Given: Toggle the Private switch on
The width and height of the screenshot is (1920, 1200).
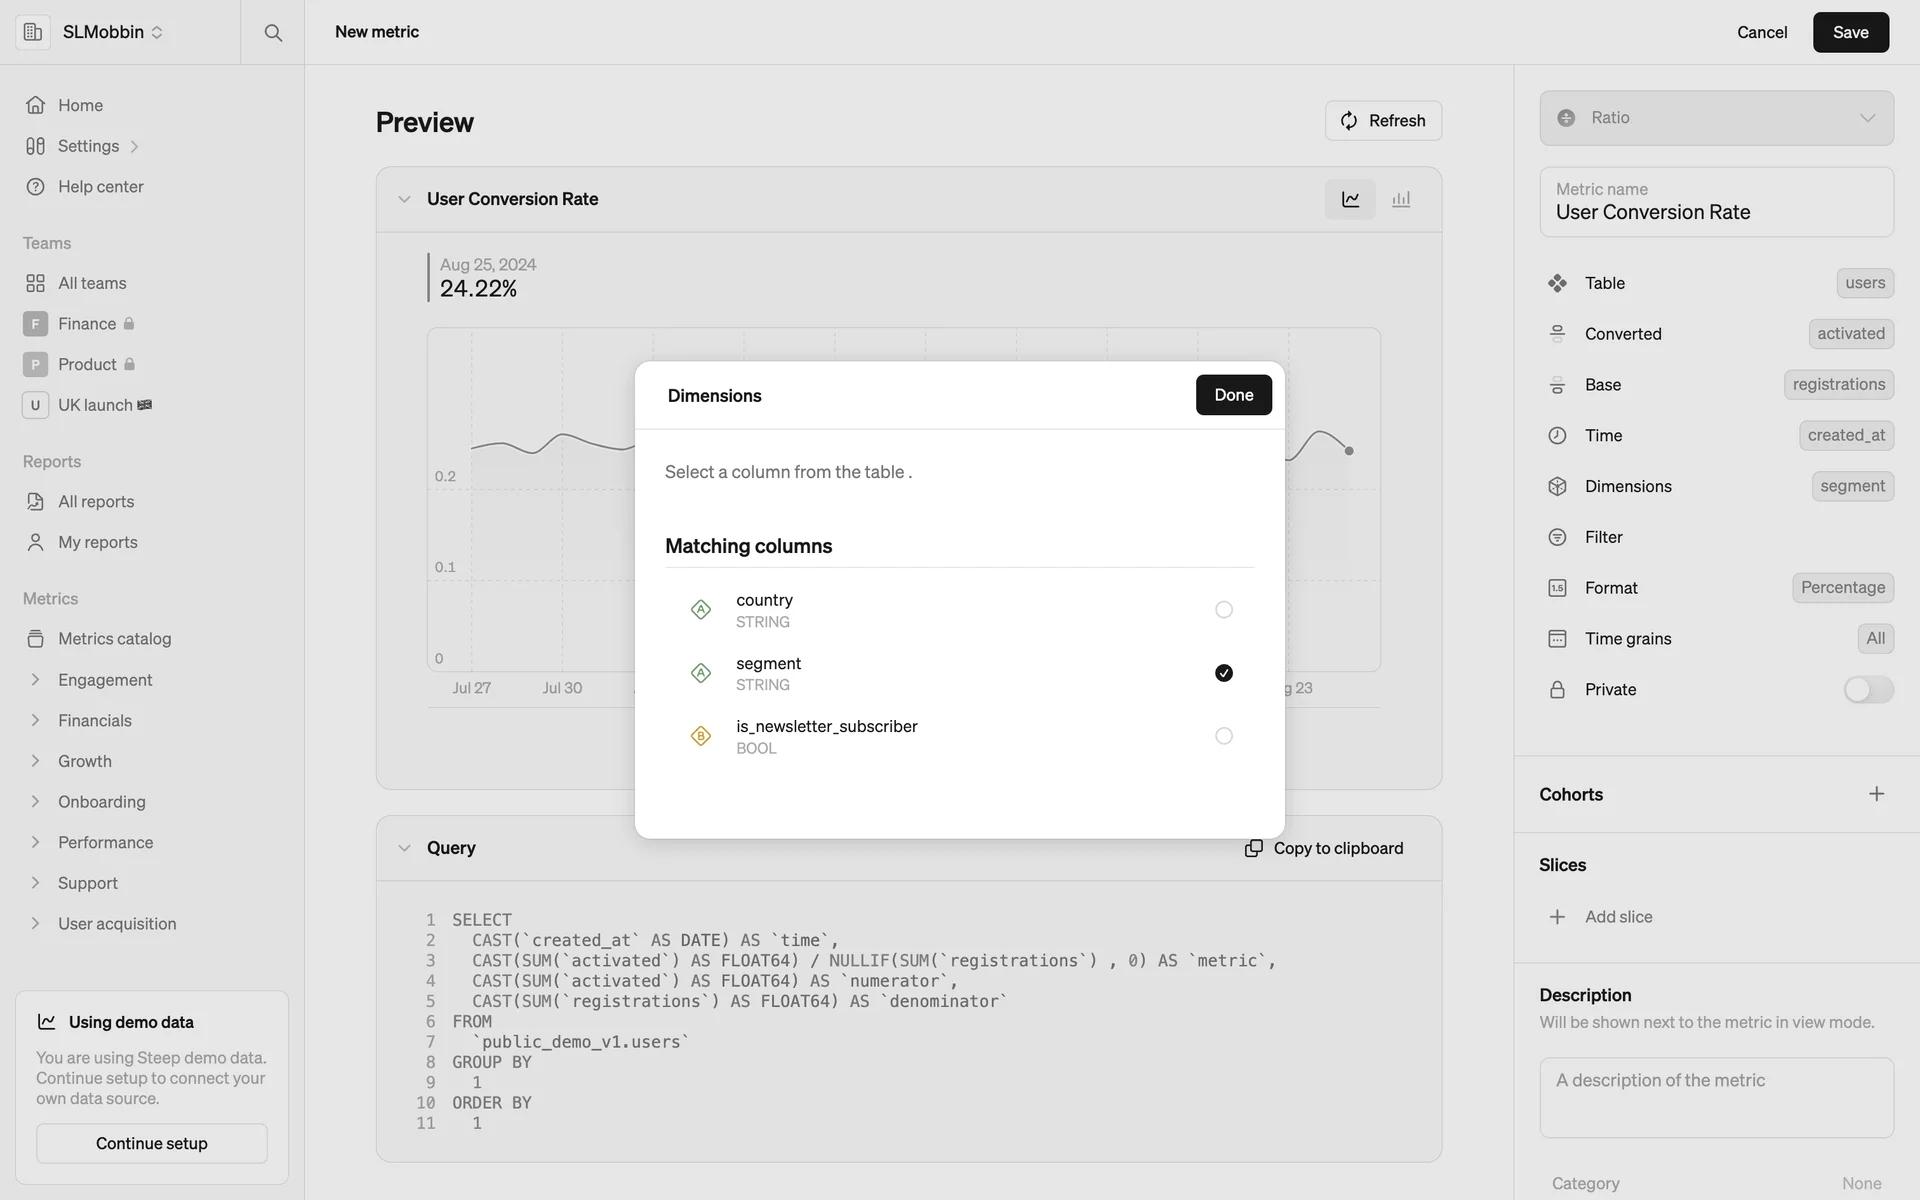Looking at the screenshot, I should (x=1867, y=689).
